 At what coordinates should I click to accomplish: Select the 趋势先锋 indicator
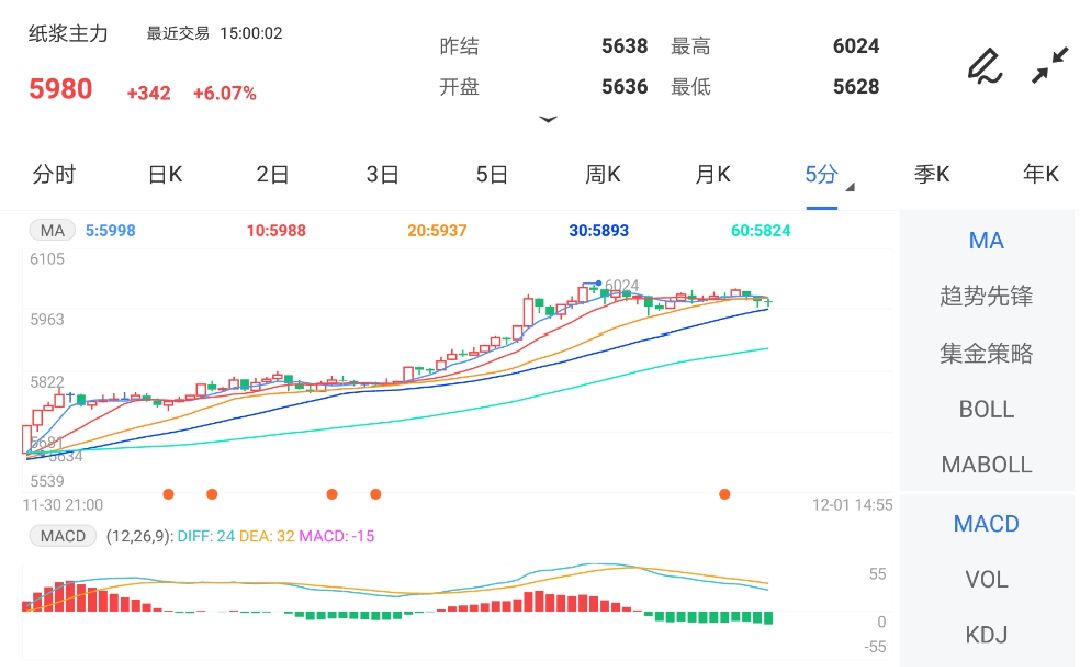point(985,296)
